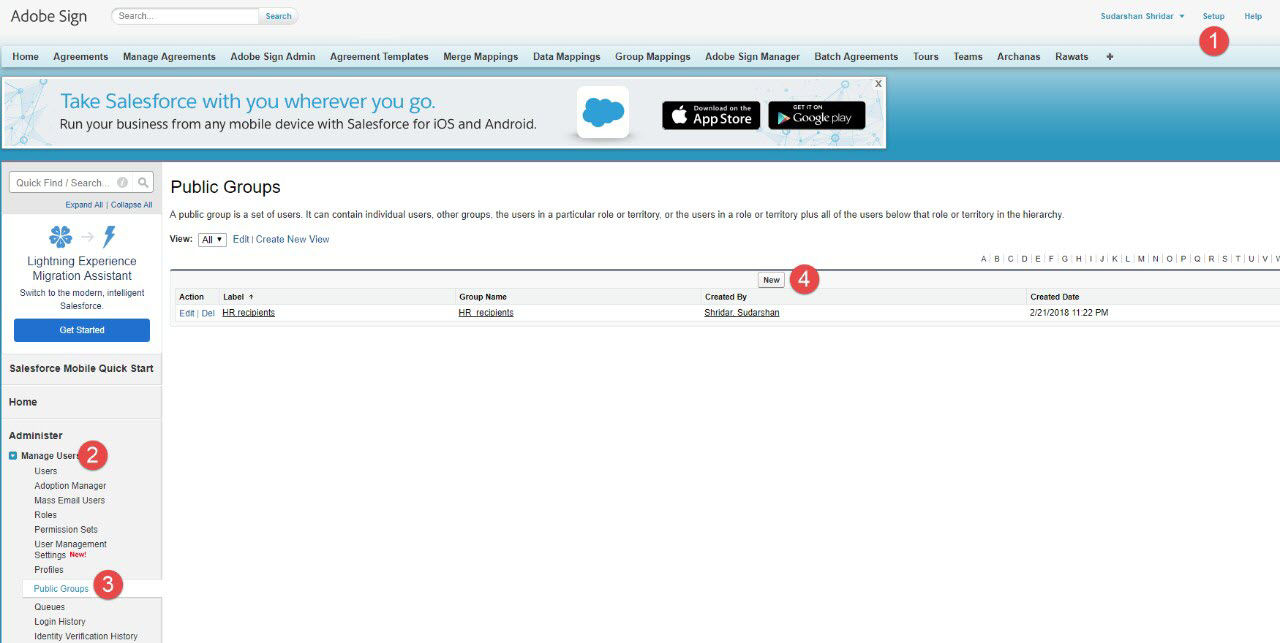1280x643 pixels.
Task: Open Identity Verification History
Action: pyautogui.click(x=86, y=637)
